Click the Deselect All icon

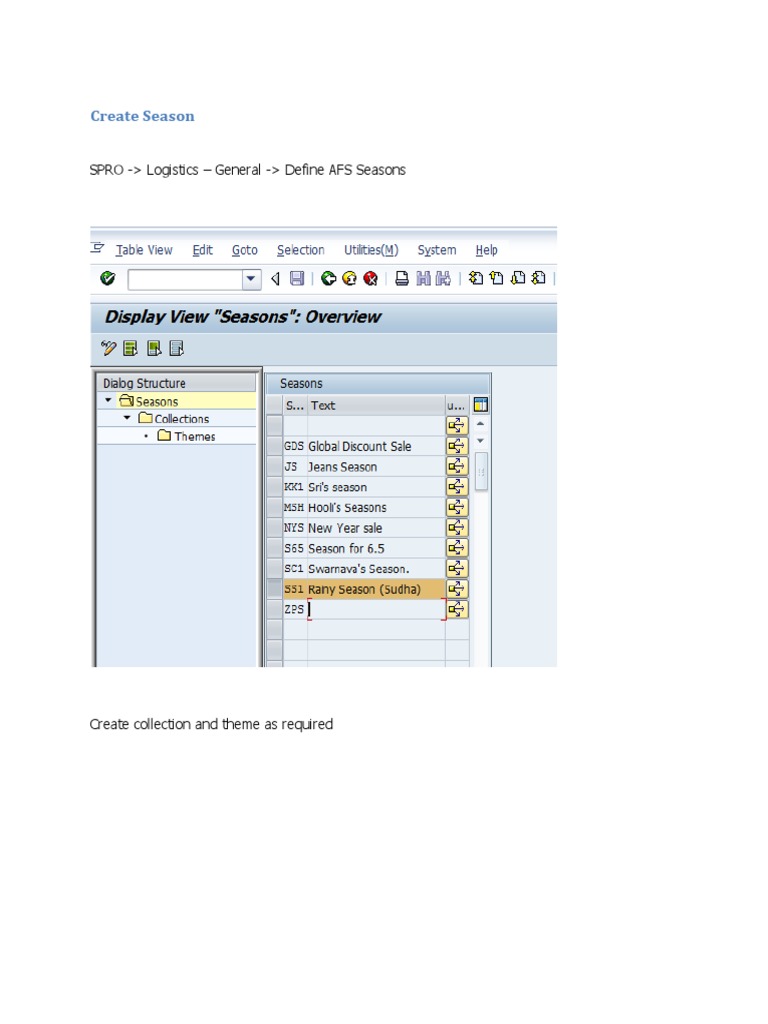(x=176, y=348)
